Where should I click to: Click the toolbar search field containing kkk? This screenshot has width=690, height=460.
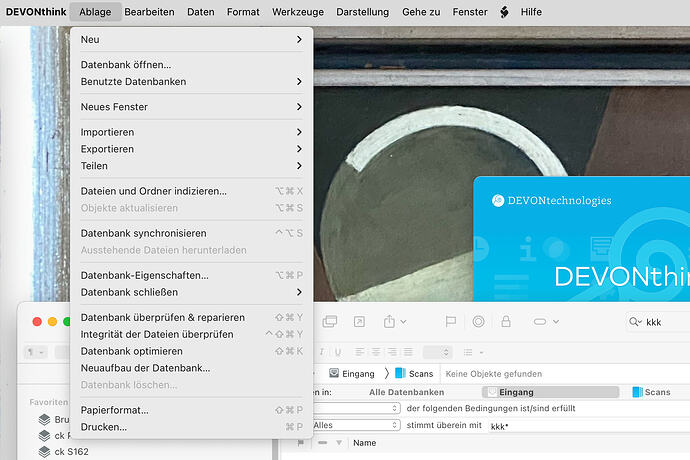[x=658, y=322]
